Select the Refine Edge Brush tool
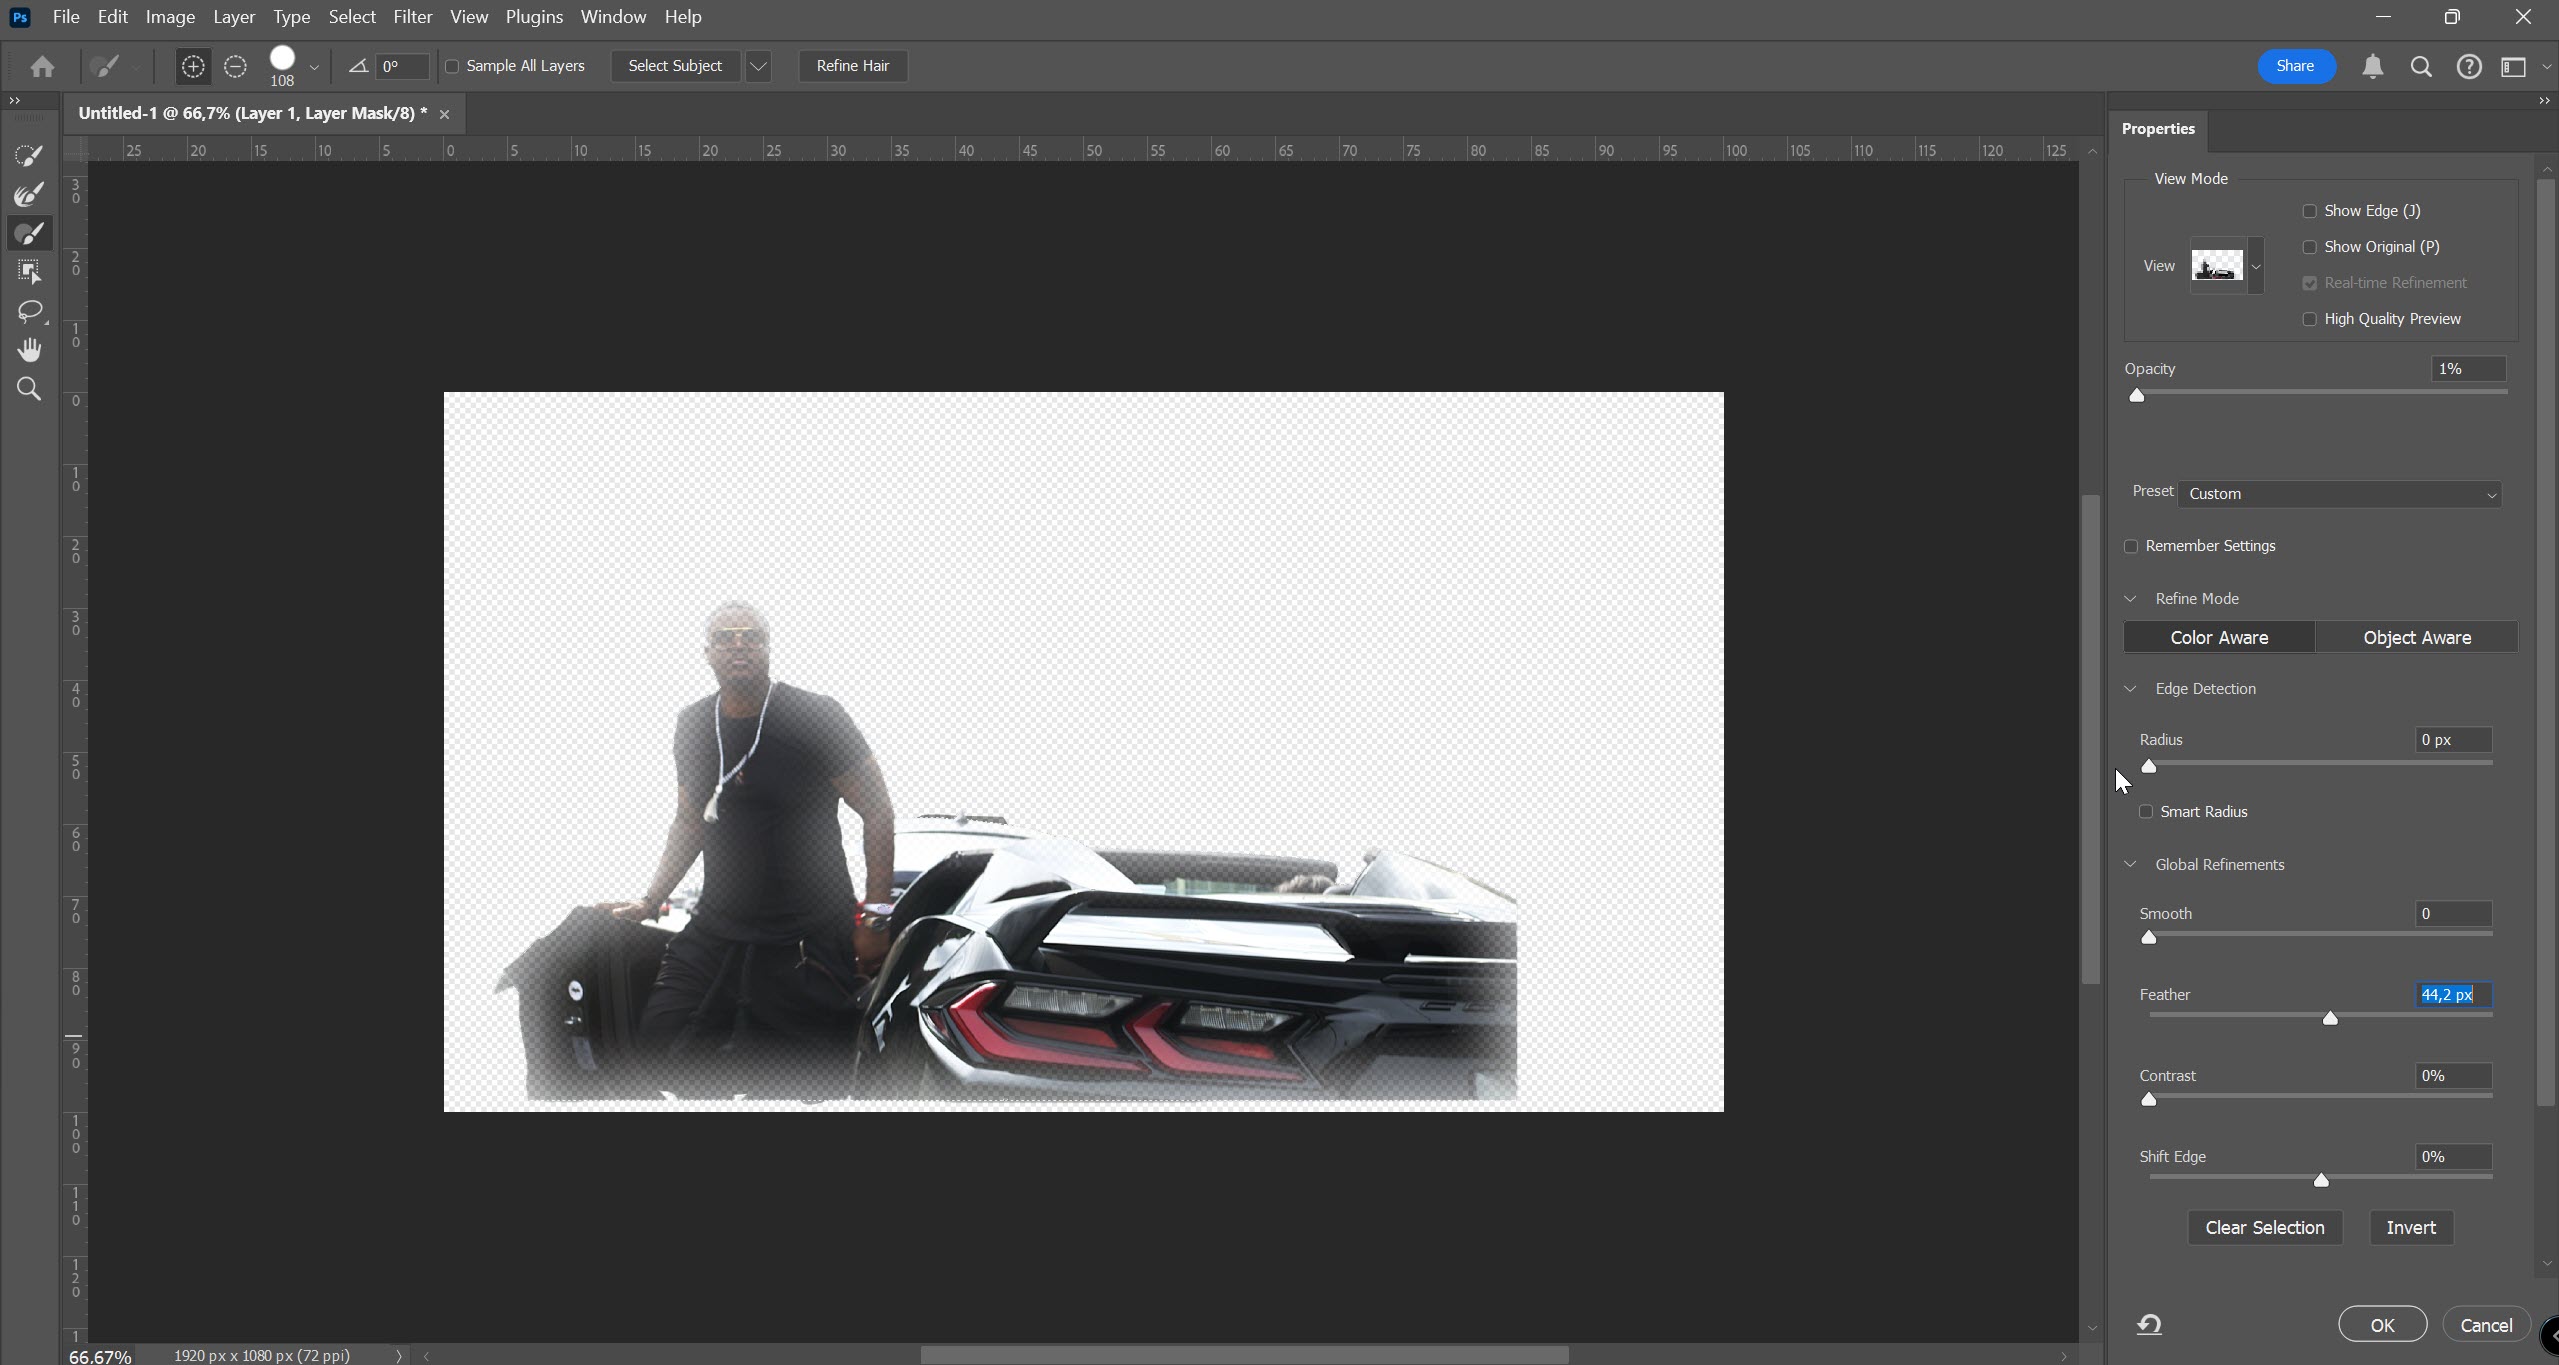The height and width of the screenshot is (1365, 2559). [28, 194]
